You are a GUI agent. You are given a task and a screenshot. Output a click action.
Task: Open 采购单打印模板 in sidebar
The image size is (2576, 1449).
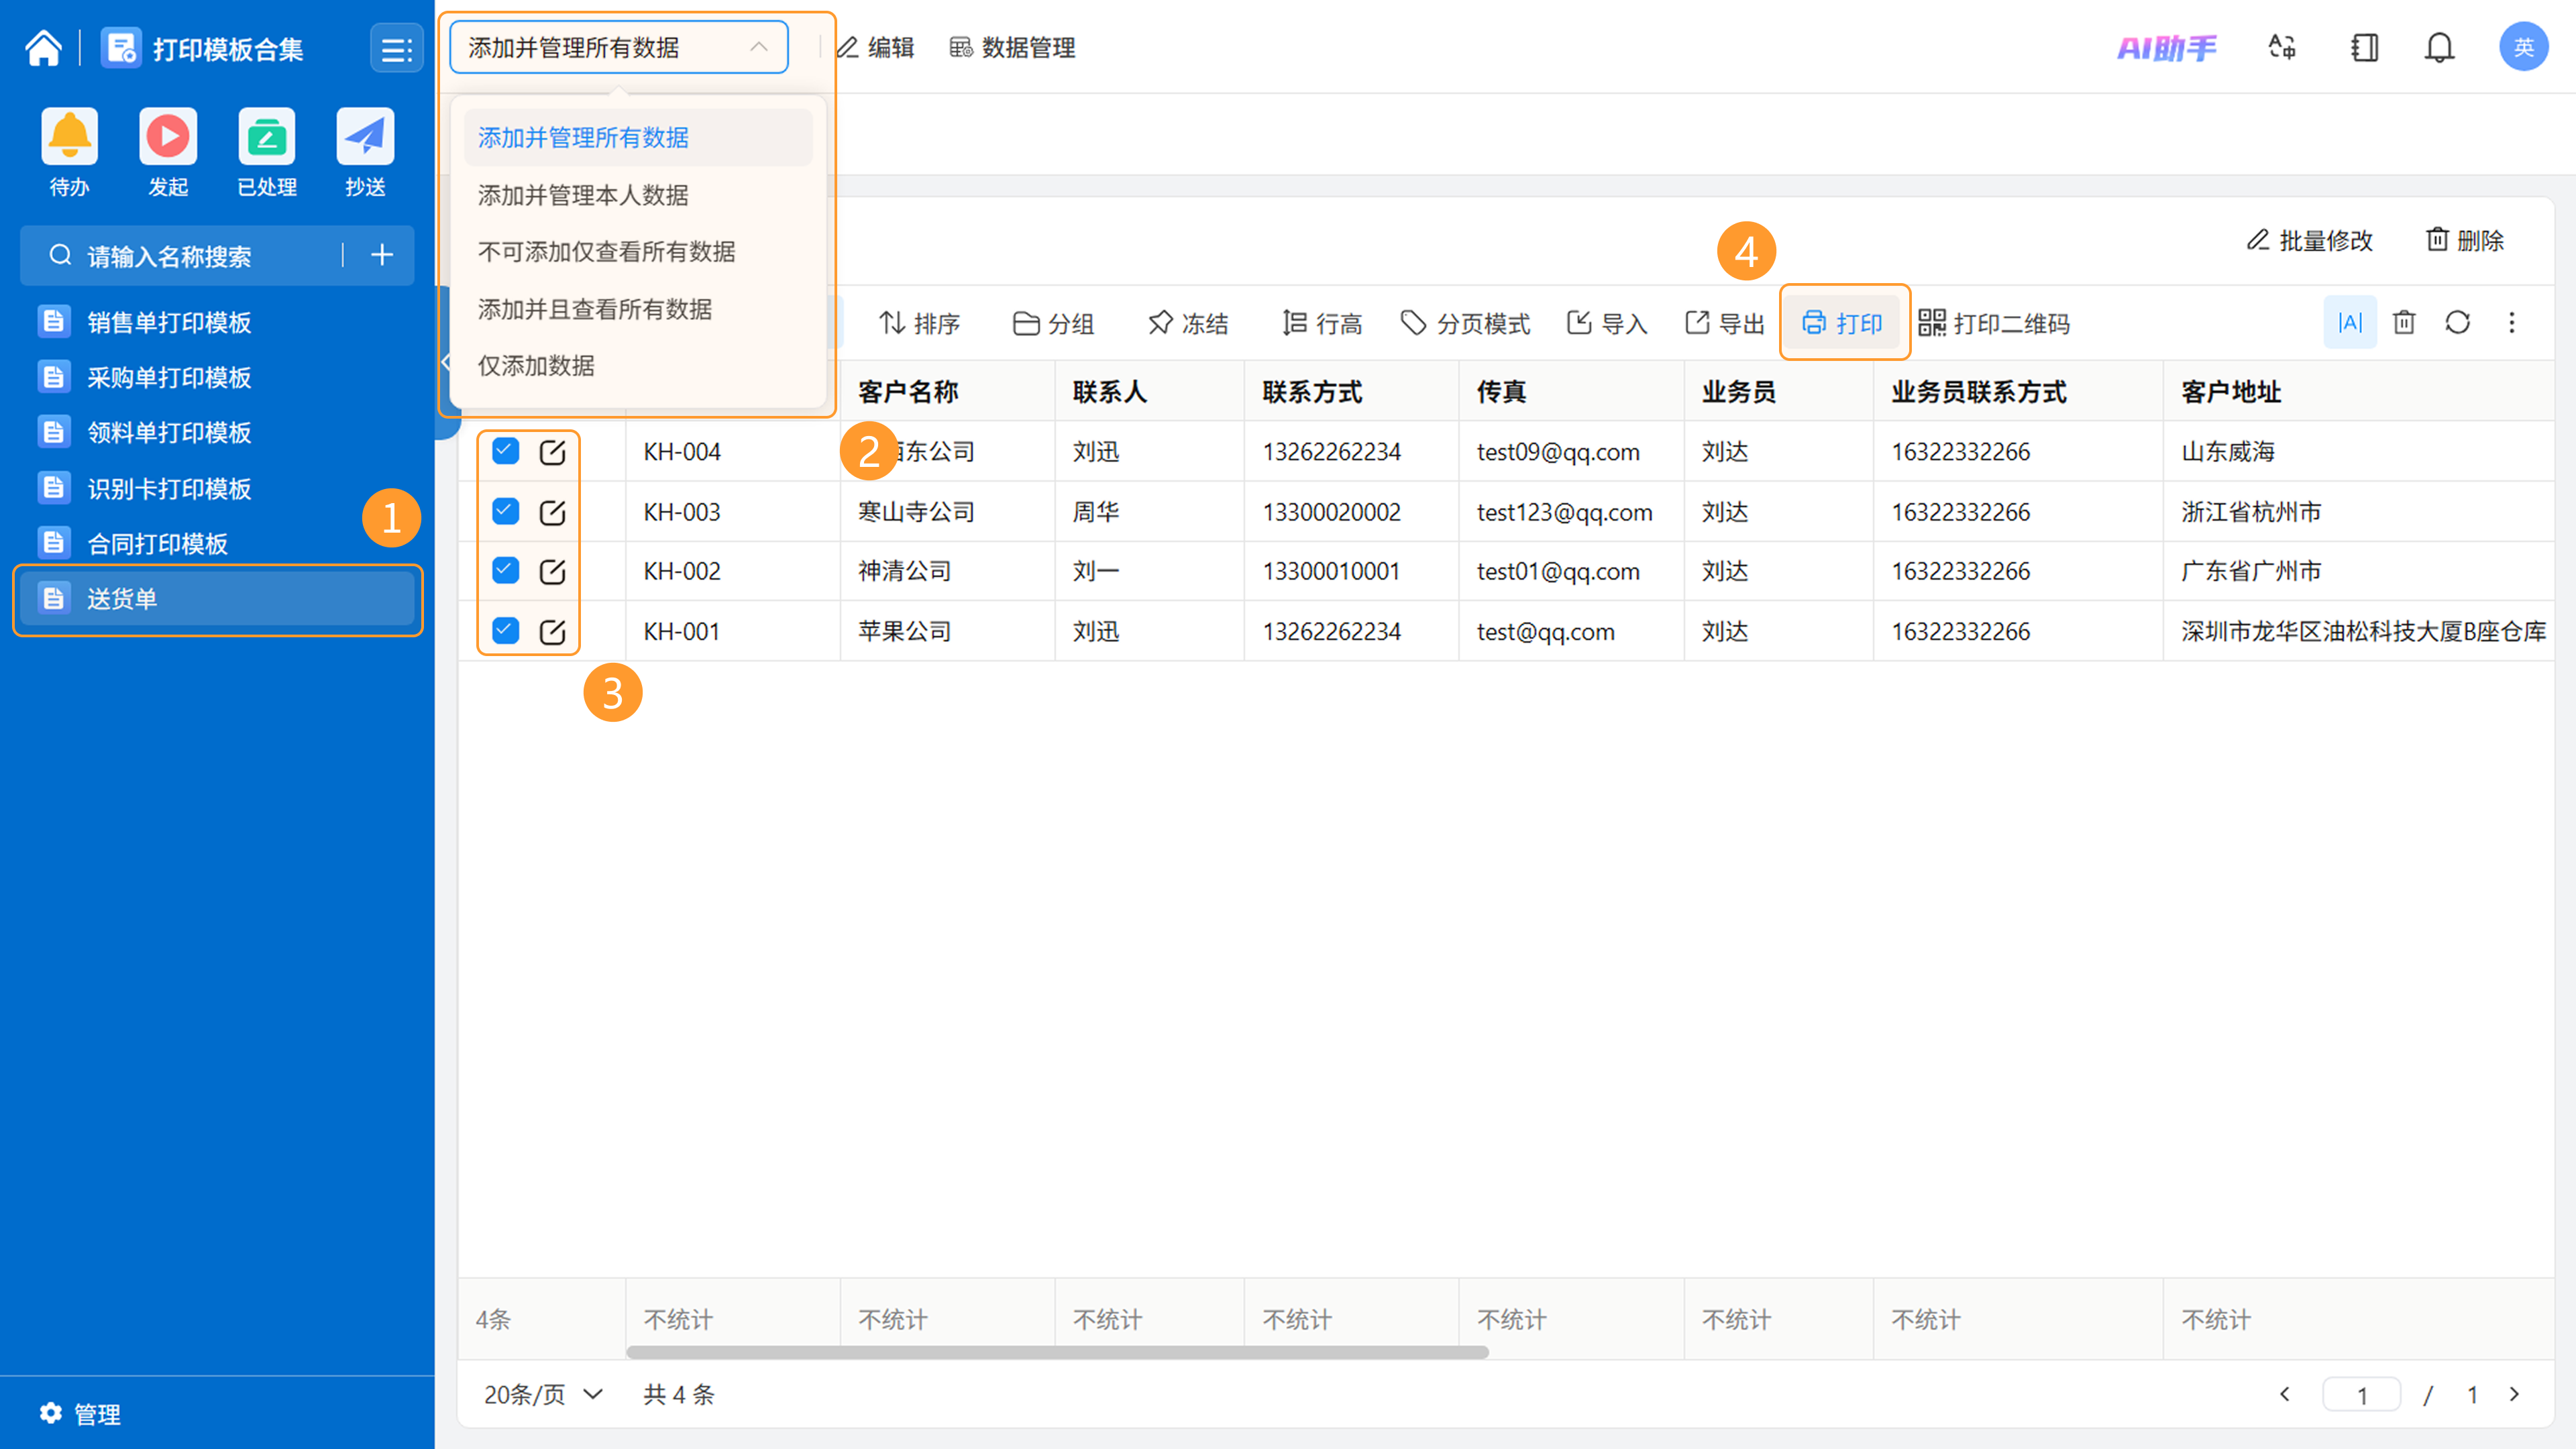[x=217, y=377]
